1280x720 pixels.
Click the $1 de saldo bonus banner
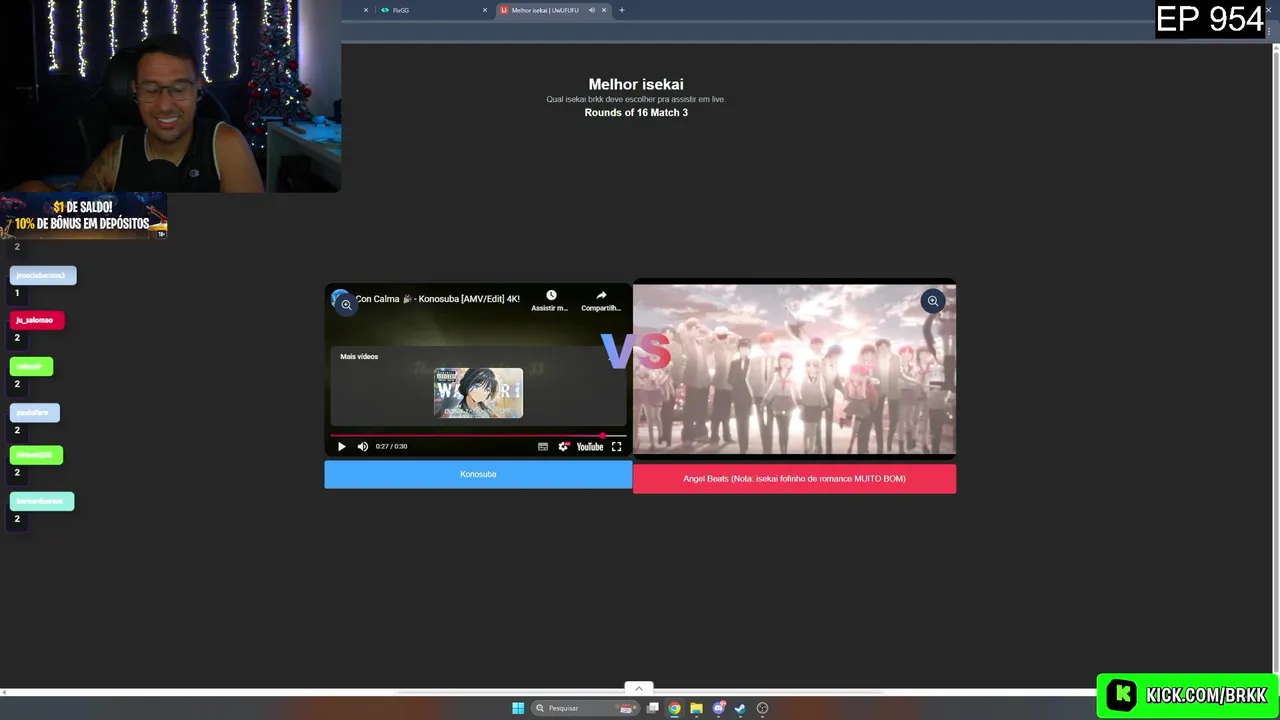click(x=83, y=216)
